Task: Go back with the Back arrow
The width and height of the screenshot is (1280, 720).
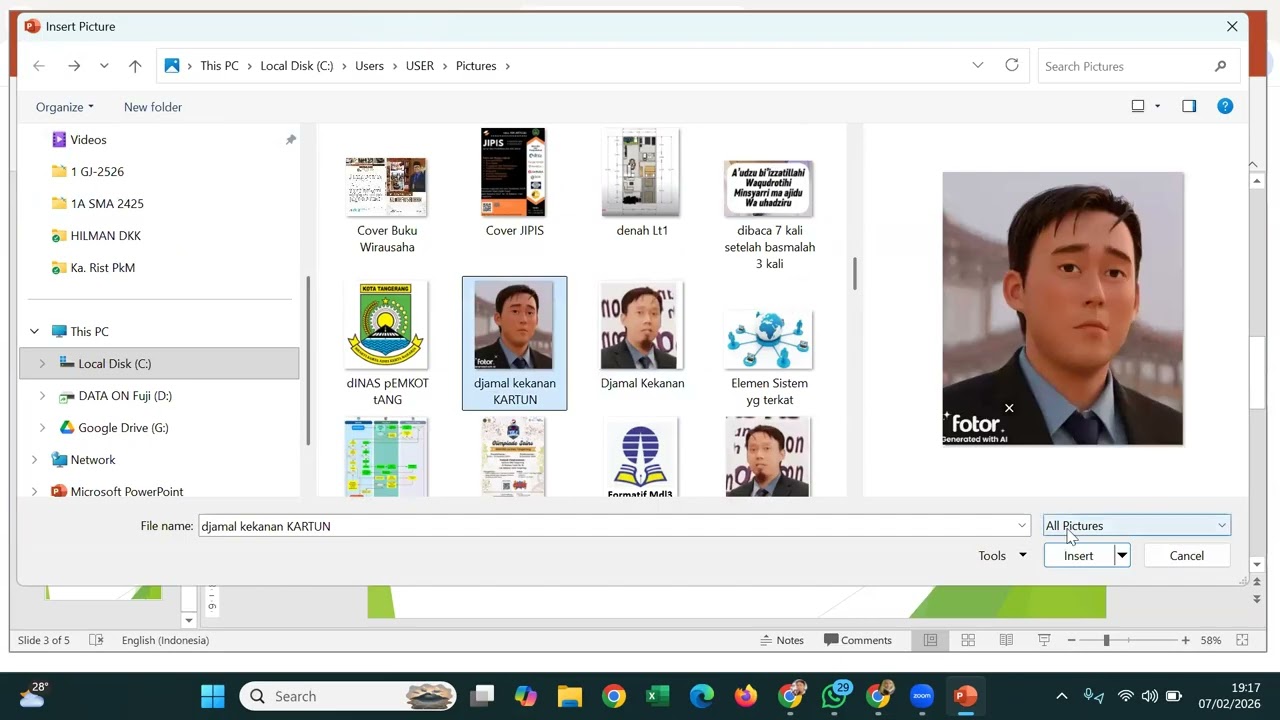Action: [x=39, y=66]
